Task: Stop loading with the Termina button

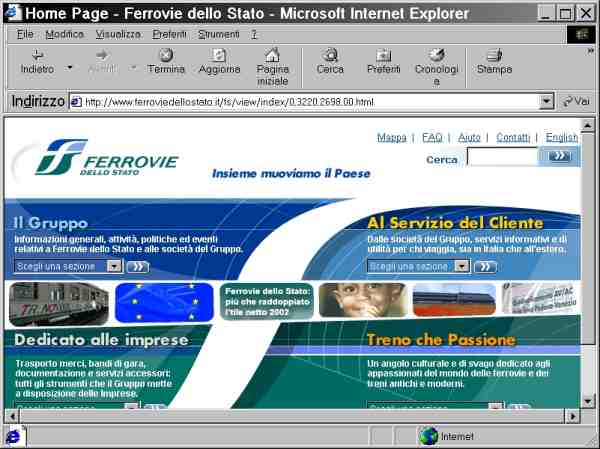Action: click(x=166, y=62)
